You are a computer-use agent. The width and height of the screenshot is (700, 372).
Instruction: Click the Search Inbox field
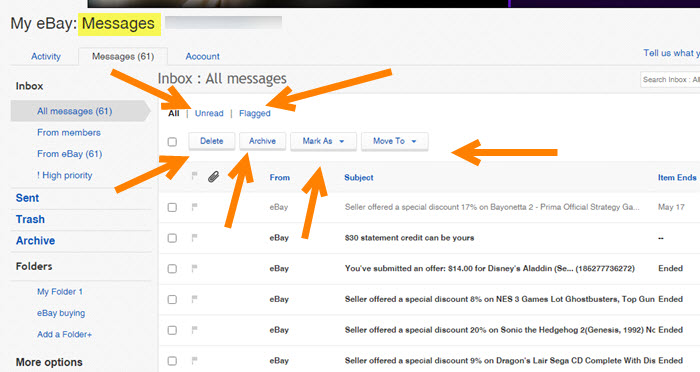670,79
